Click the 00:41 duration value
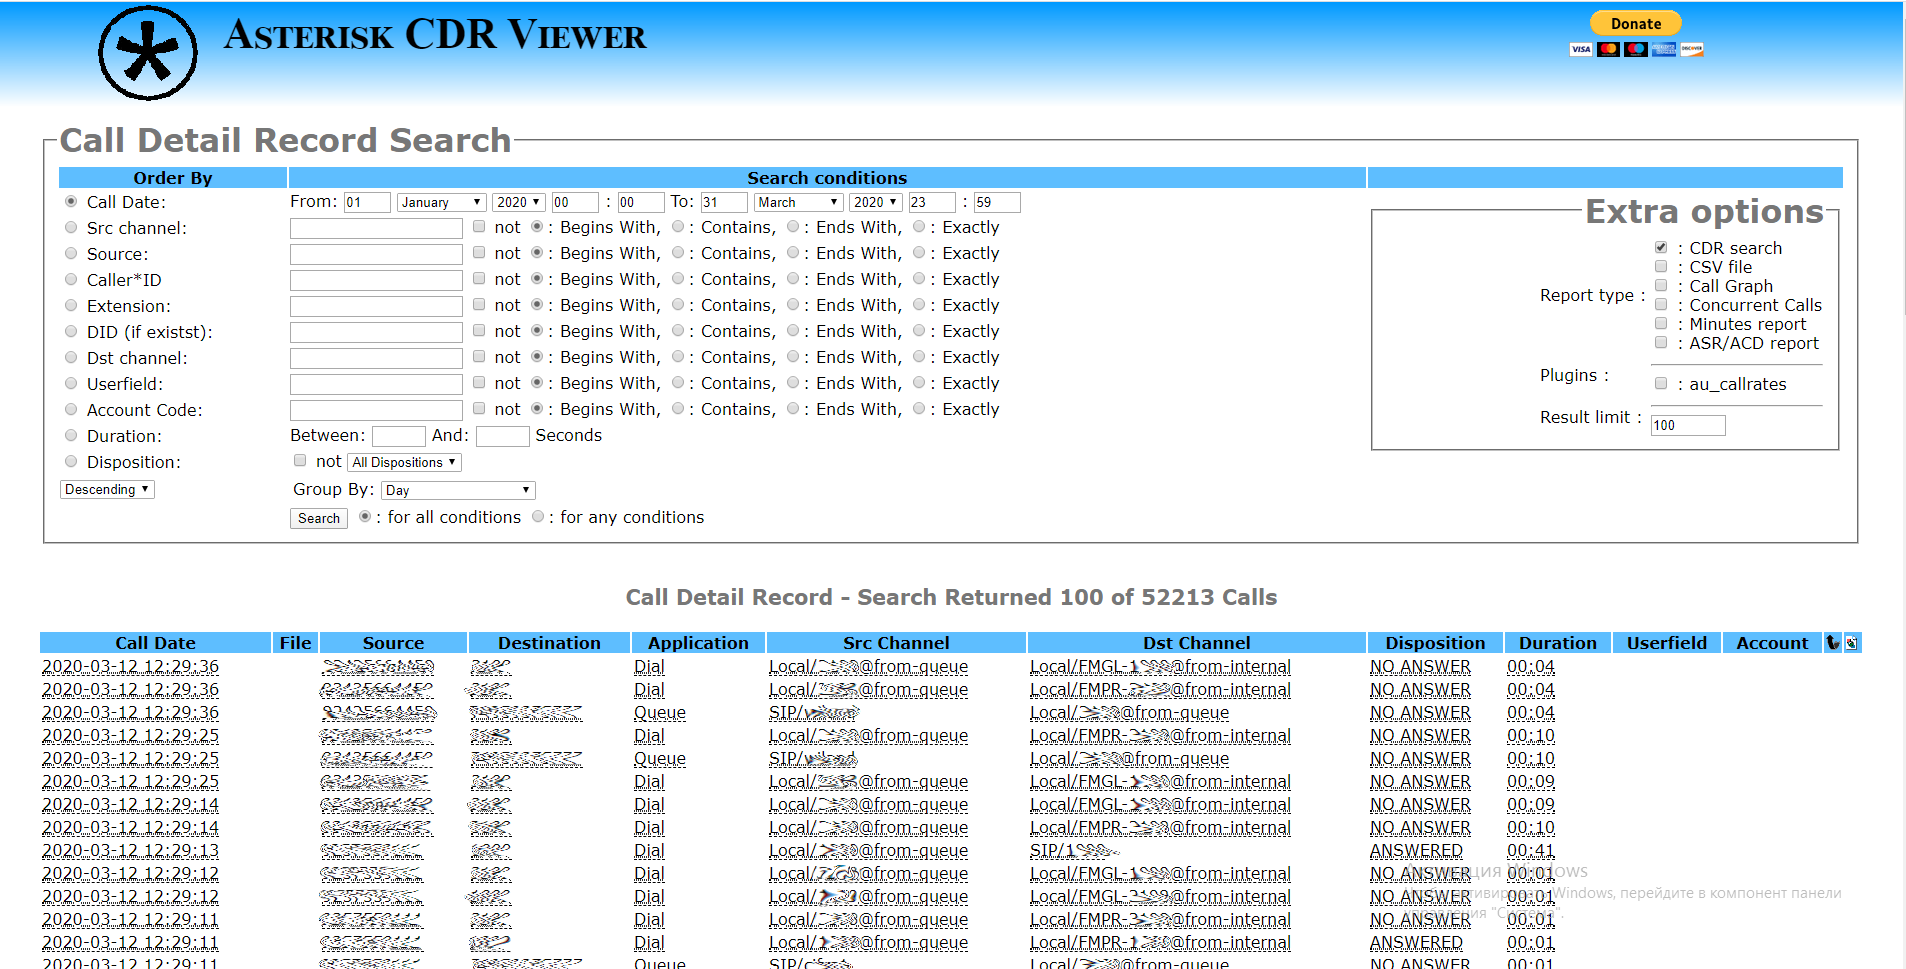 (1531, 850)
